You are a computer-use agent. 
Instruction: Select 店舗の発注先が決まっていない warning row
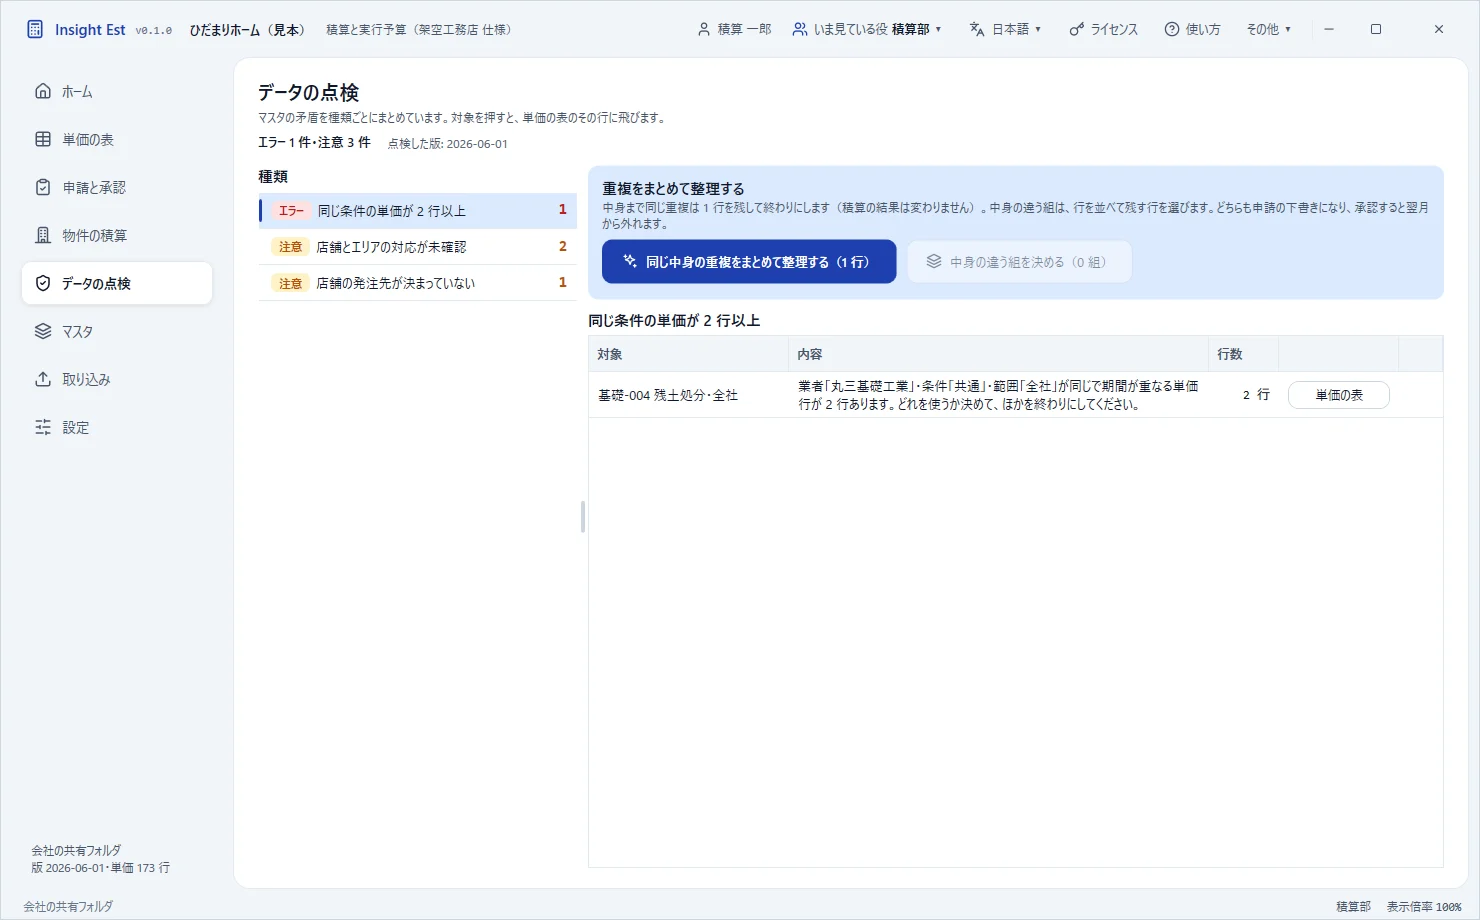pyautogui.click(x=418, y=283)
